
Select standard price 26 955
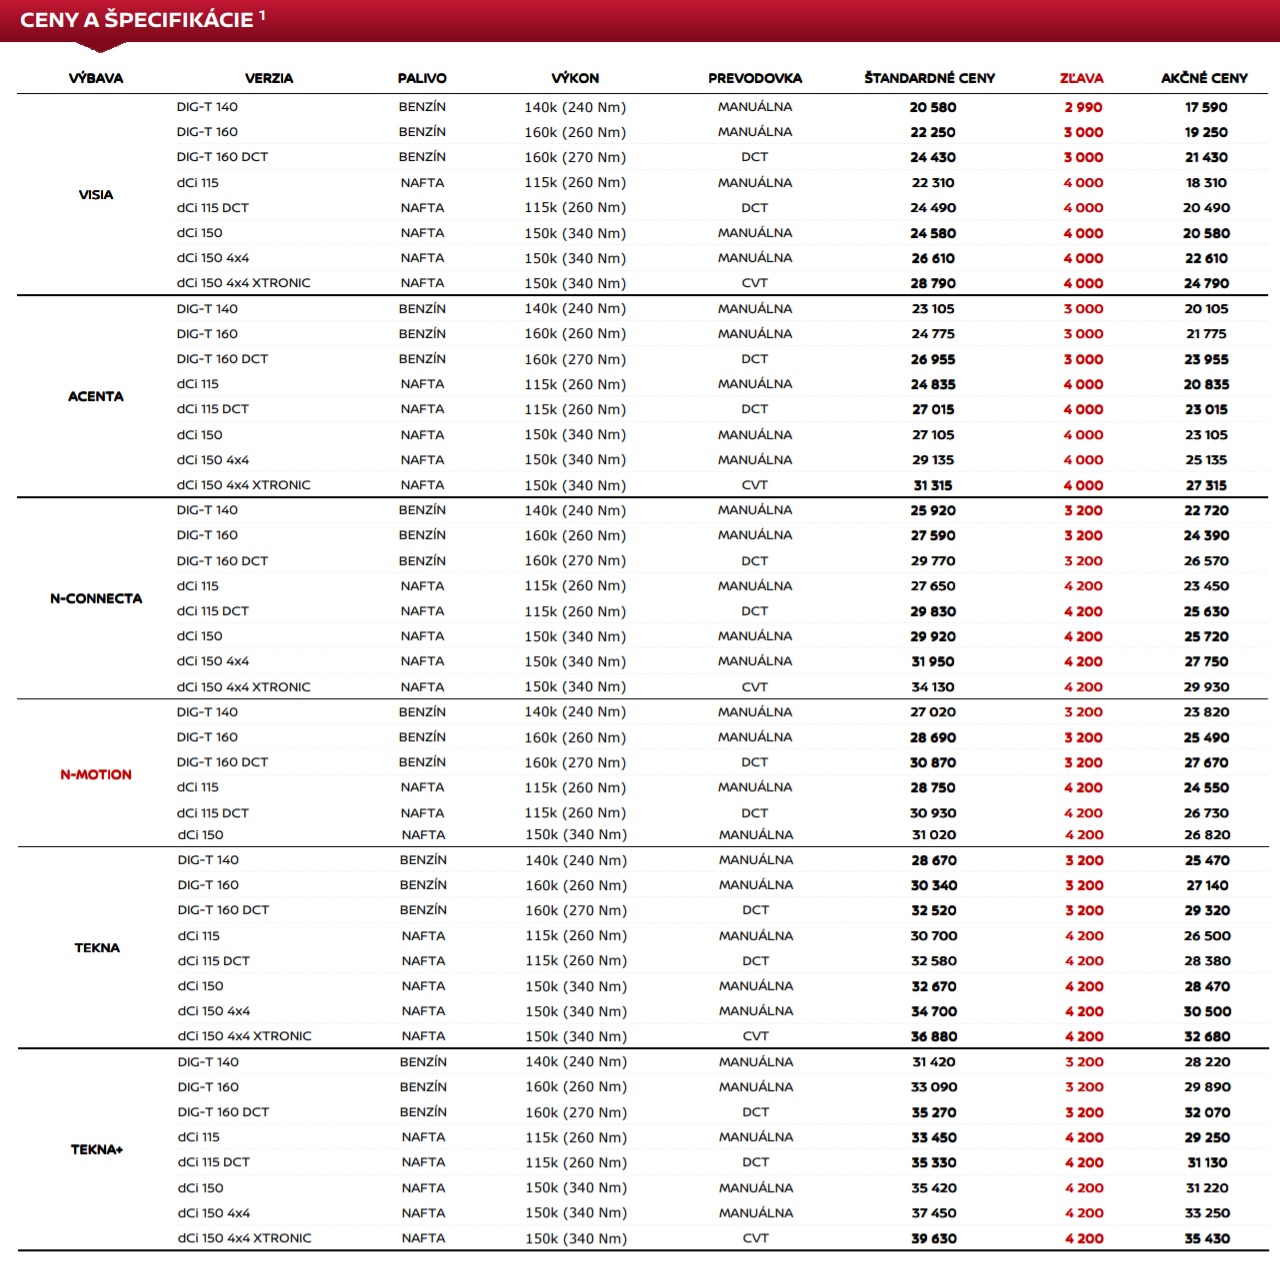933,359
